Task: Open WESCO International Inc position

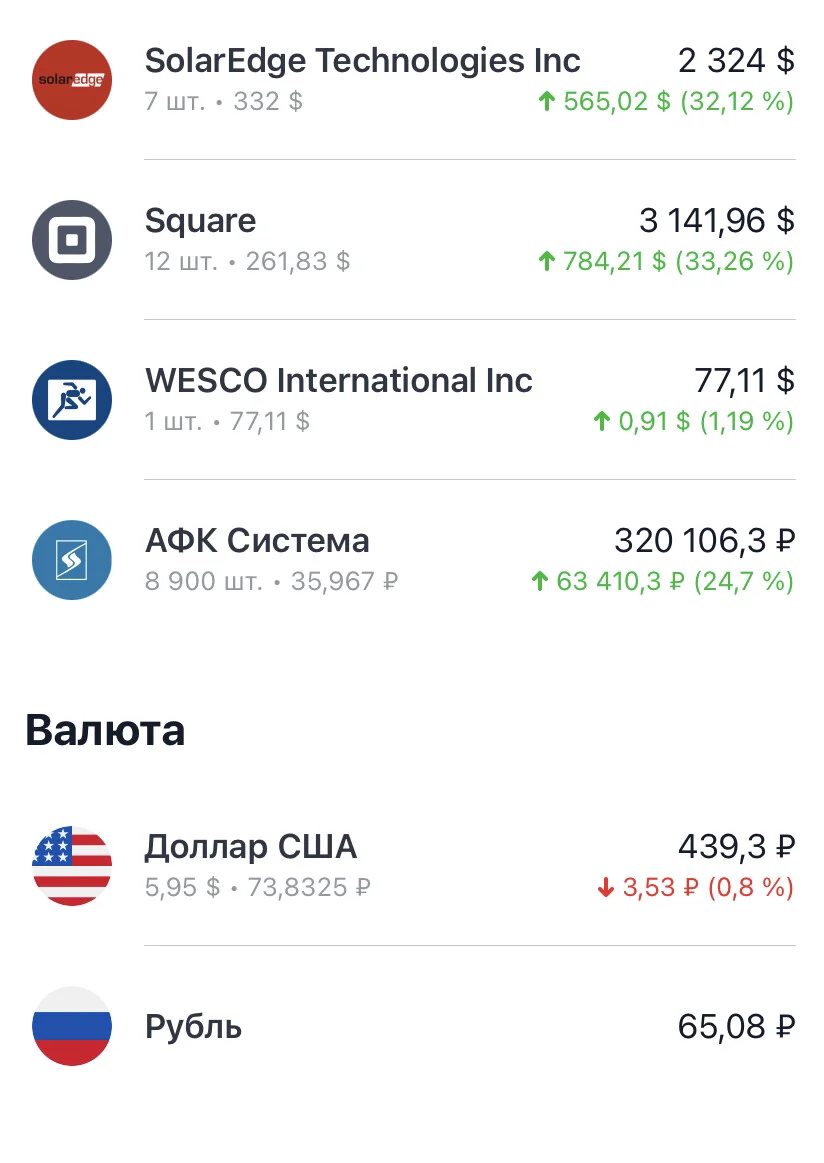Action: click(x=412, y=400)
